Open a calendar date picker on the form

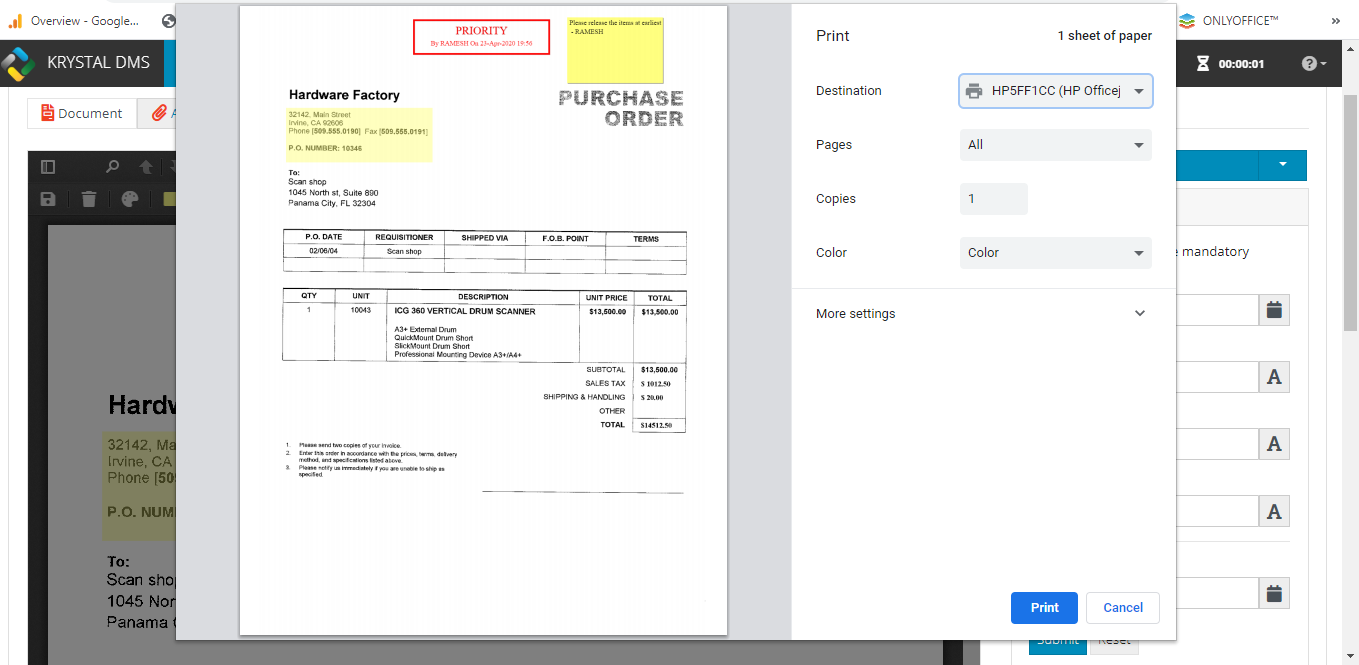[1275, 310]
